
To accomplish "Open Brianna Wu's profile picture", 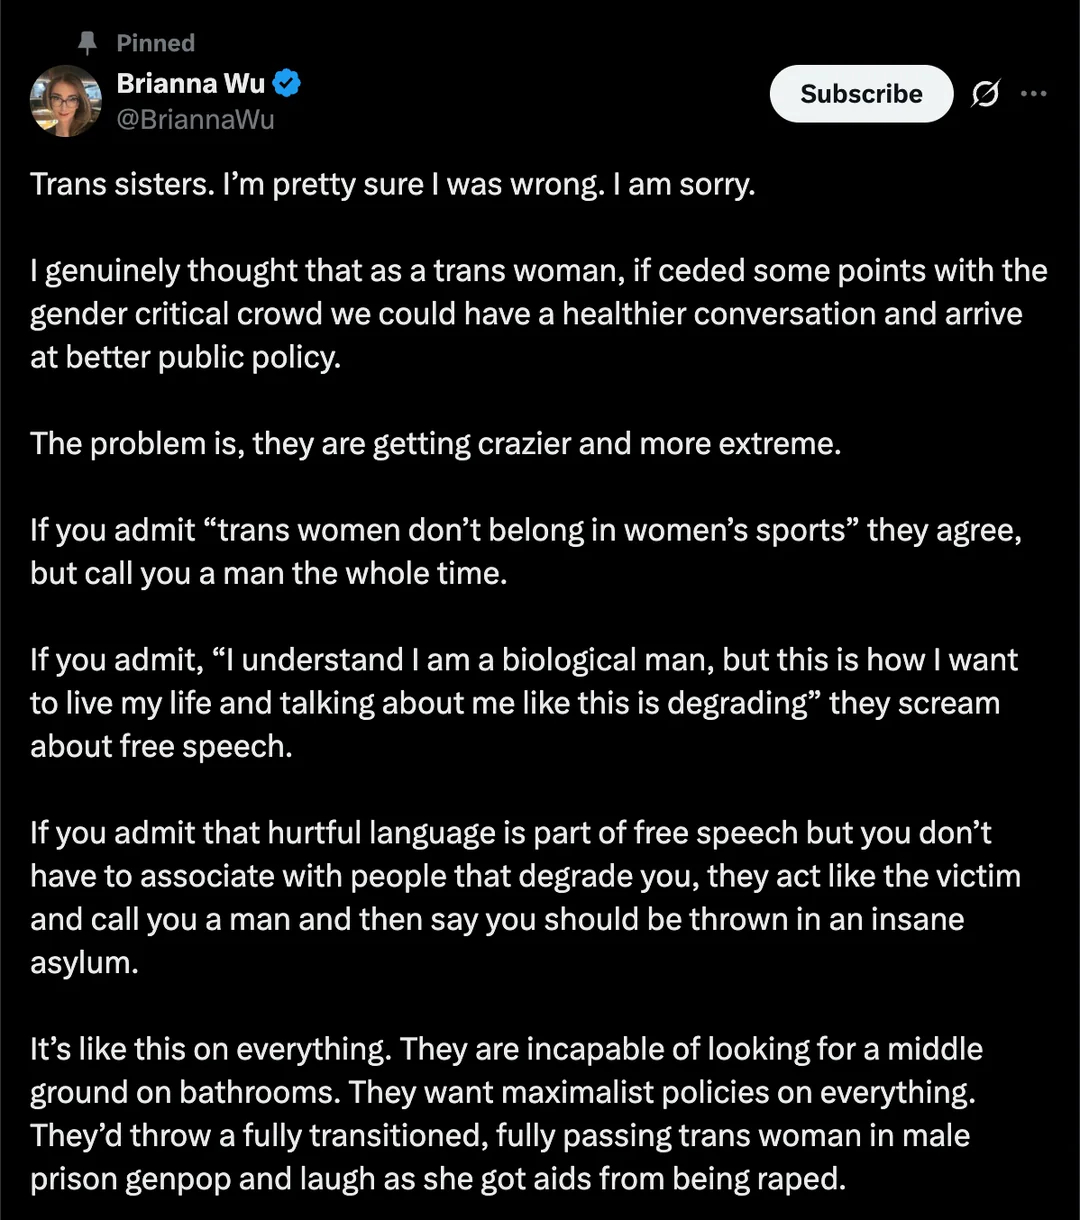I will click(66, 101).
